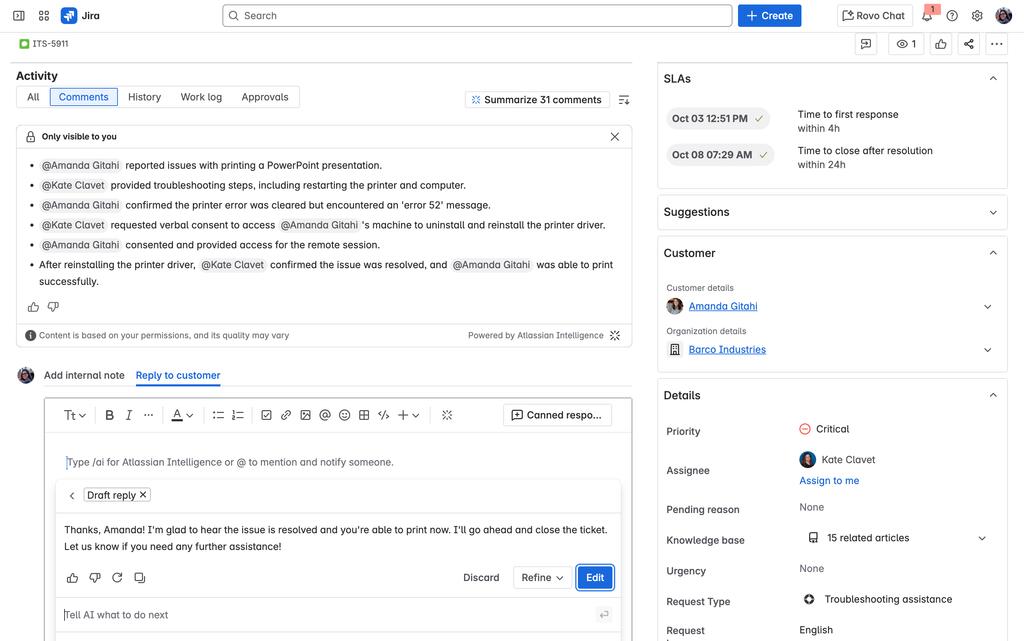The image size is (1024, 641).
Task: Open Amanda Gitahi customer link
Action: [723, 307]
